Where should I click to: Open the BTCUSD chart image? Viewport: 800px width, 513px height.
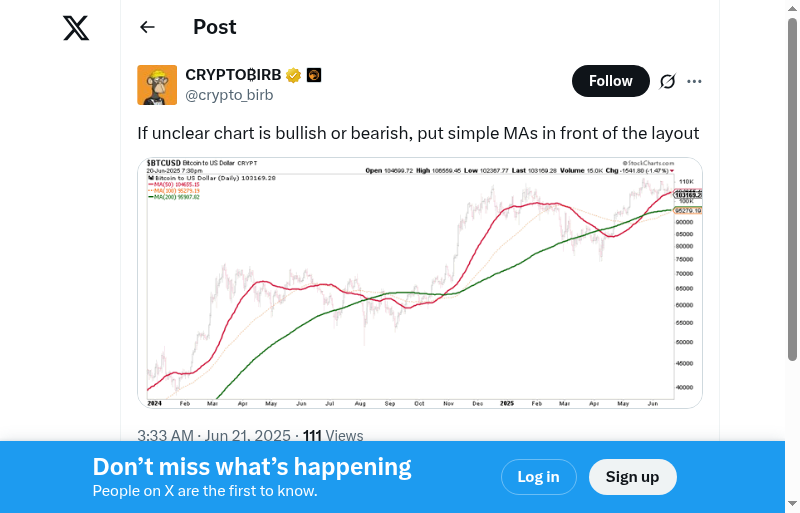coord(420,283)
